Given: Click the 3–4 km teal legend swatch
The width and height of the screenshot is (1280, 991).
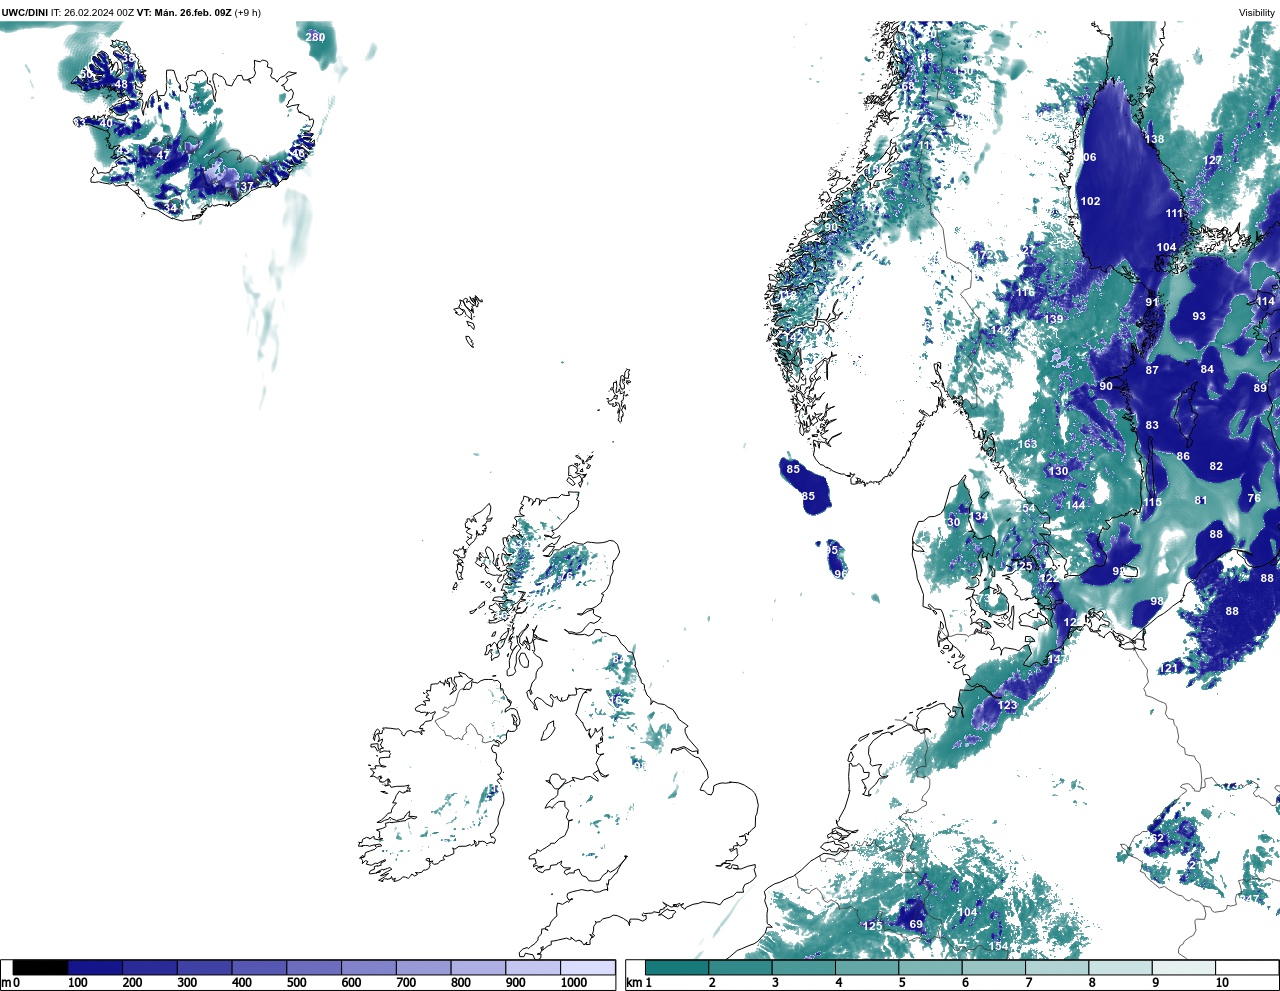Looking at the screenshot, I should [x=803, y=967].
